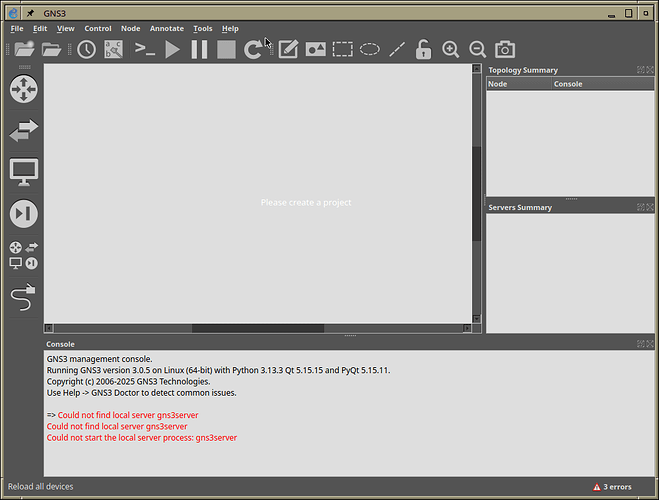Click the Open project folder icon
Screen dimensions: 659x500
pyautogui.click(x=51, y=49)
